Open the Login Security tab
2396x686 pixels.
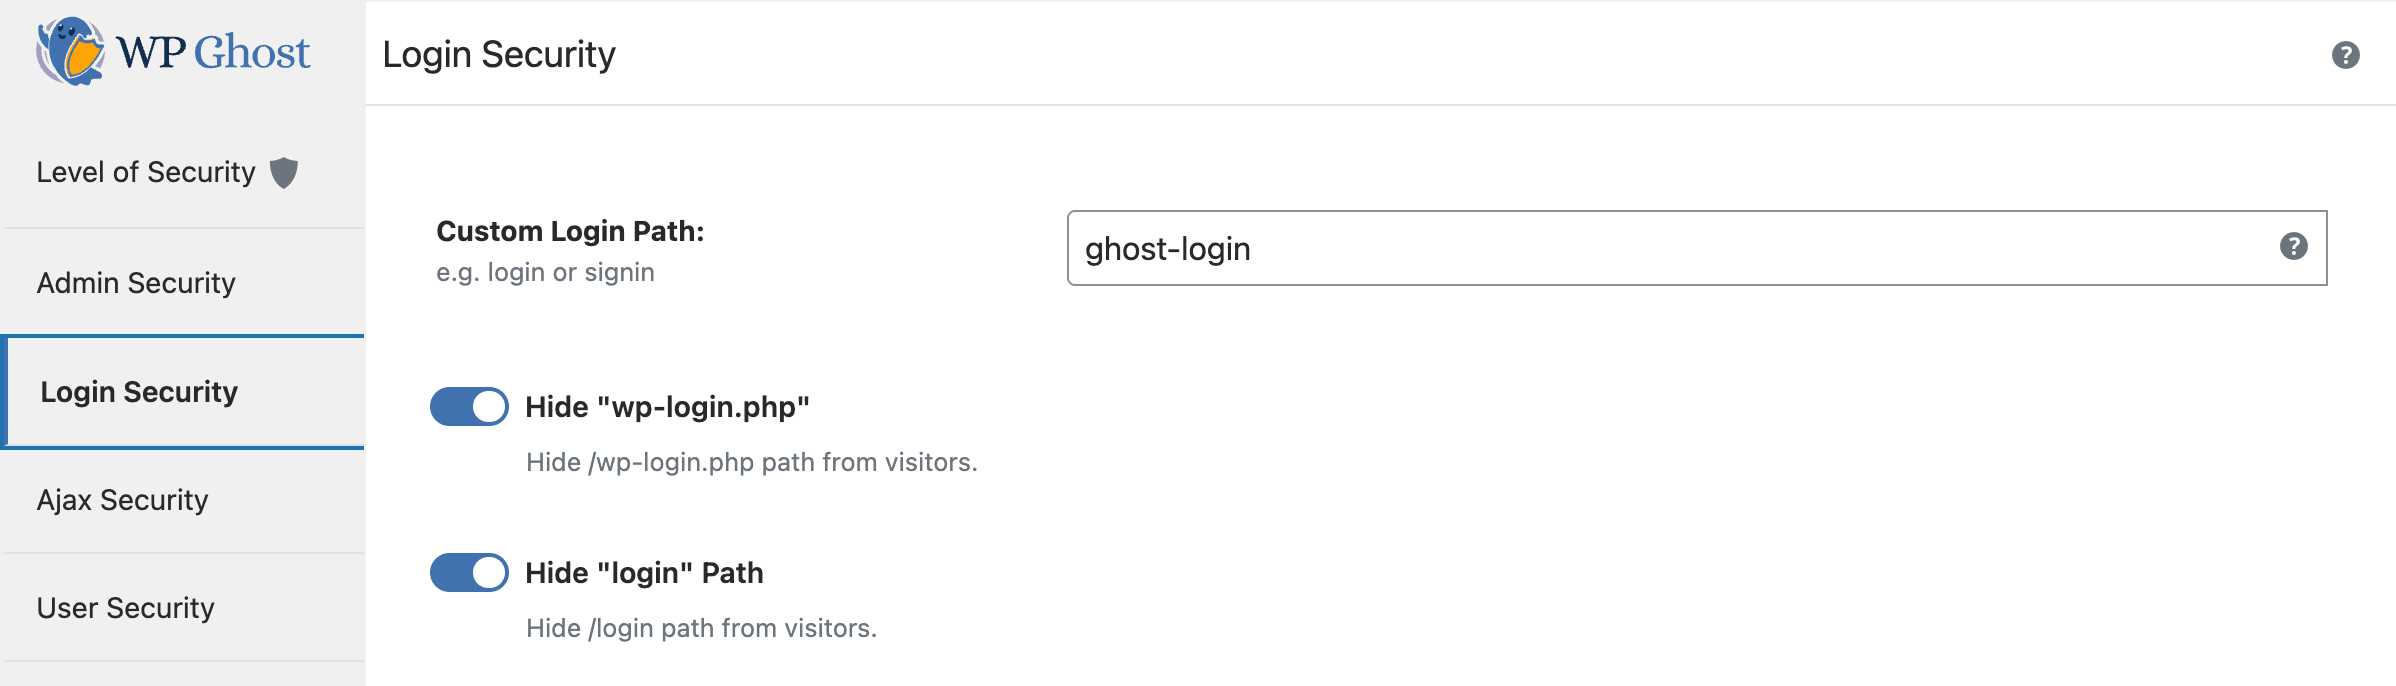click(138, 391)
